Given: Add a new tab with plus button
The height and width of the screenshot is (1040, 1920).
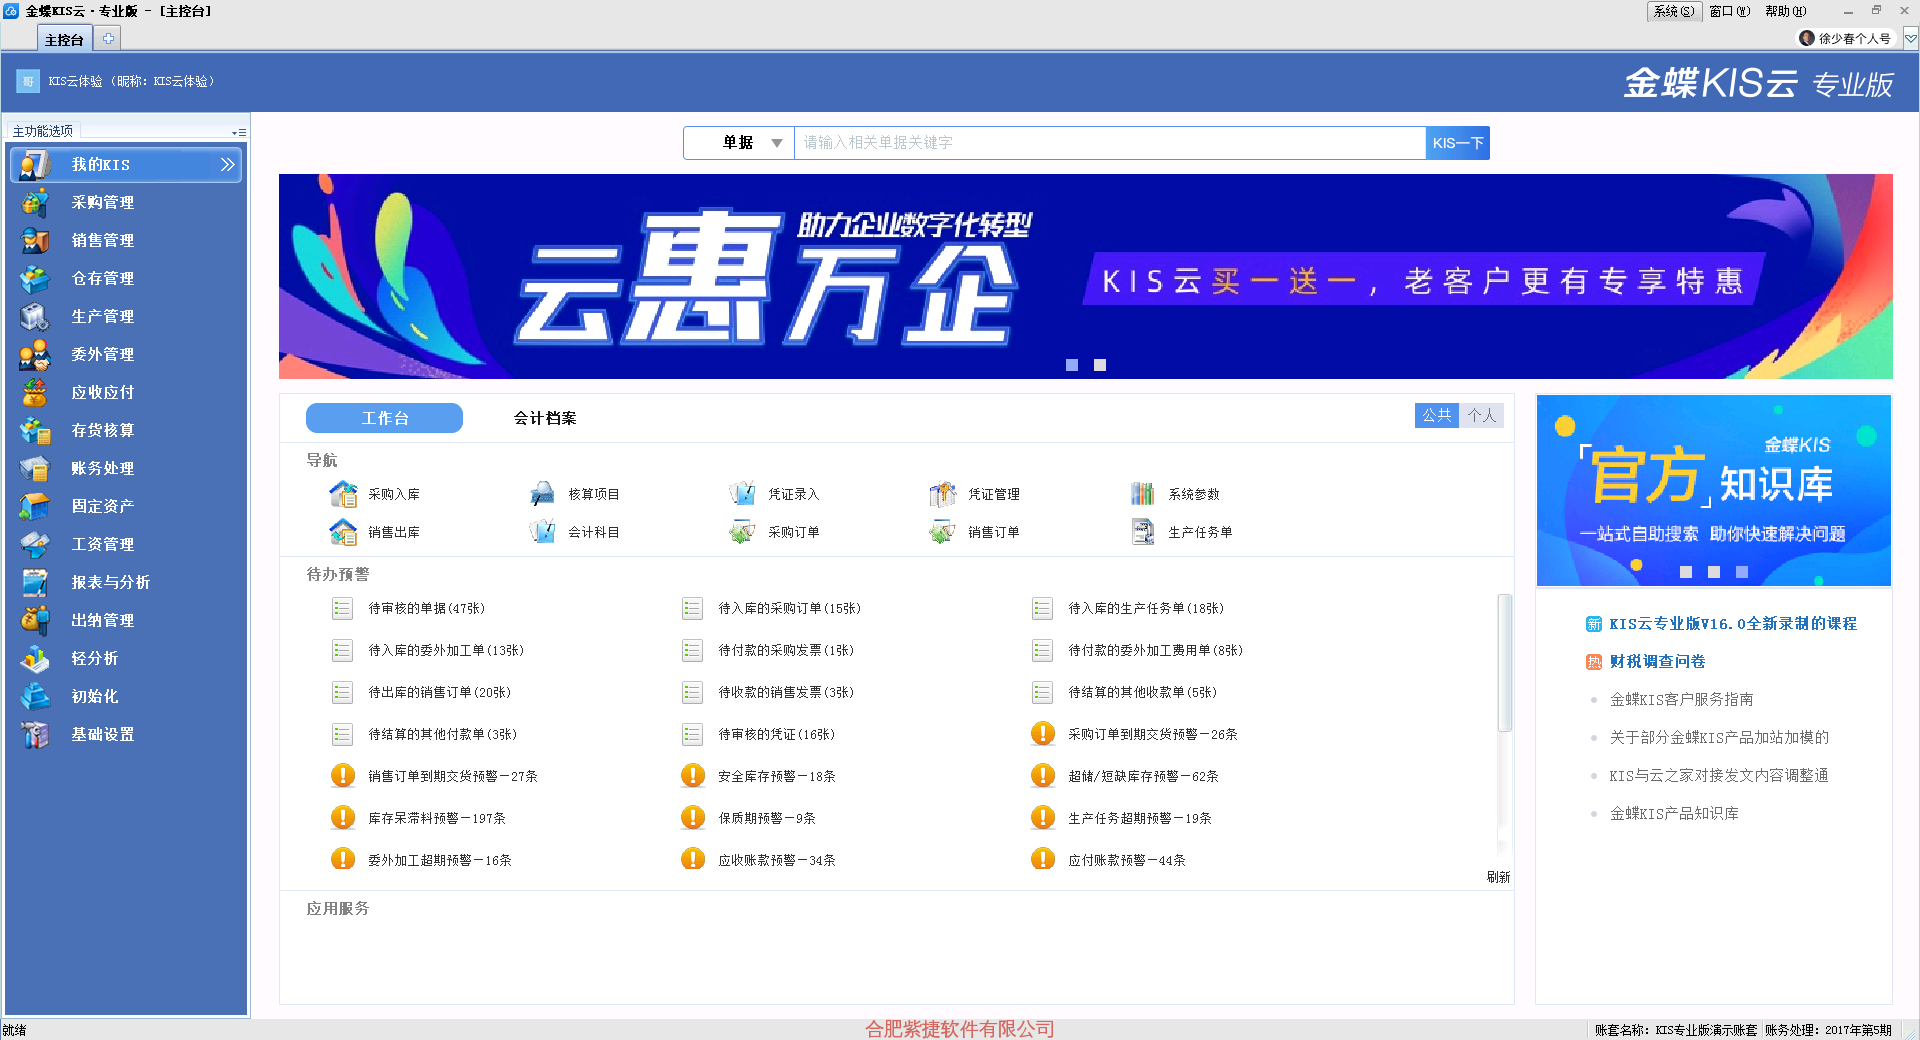Looking at the screenshot, I should point(108,38).
